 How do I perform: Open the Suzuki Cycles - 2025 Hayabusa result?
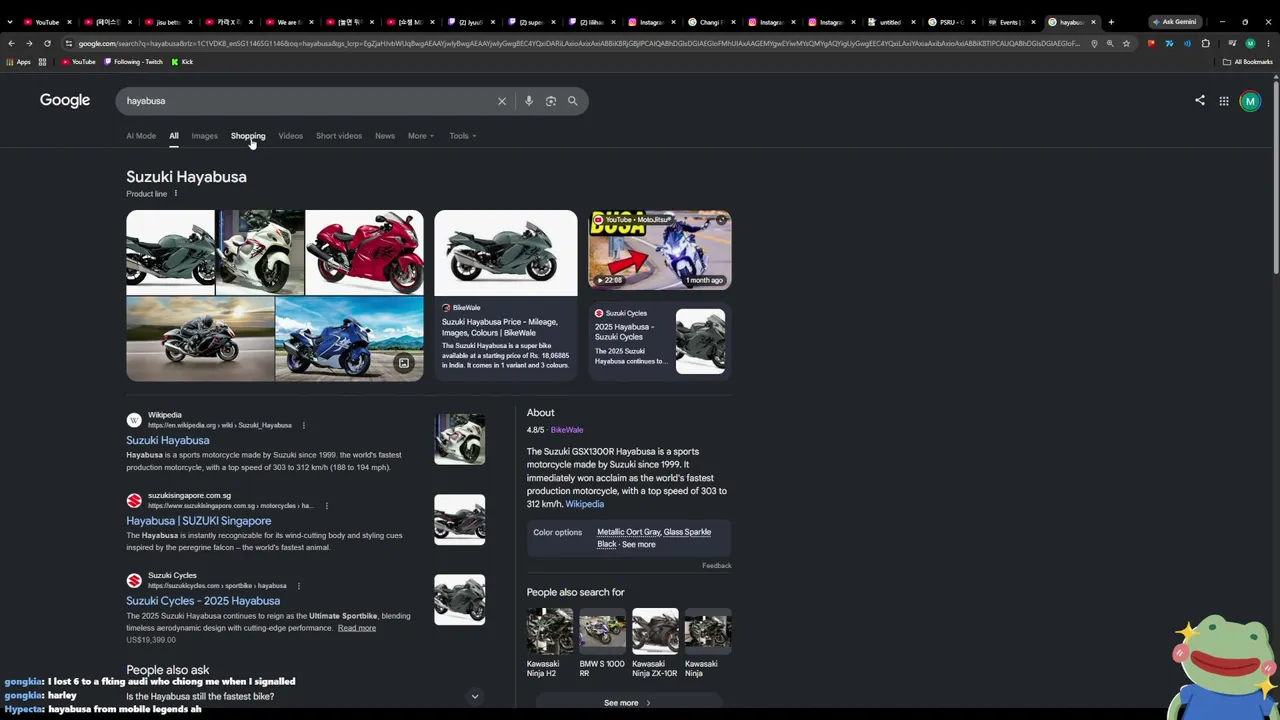point(203,601)
